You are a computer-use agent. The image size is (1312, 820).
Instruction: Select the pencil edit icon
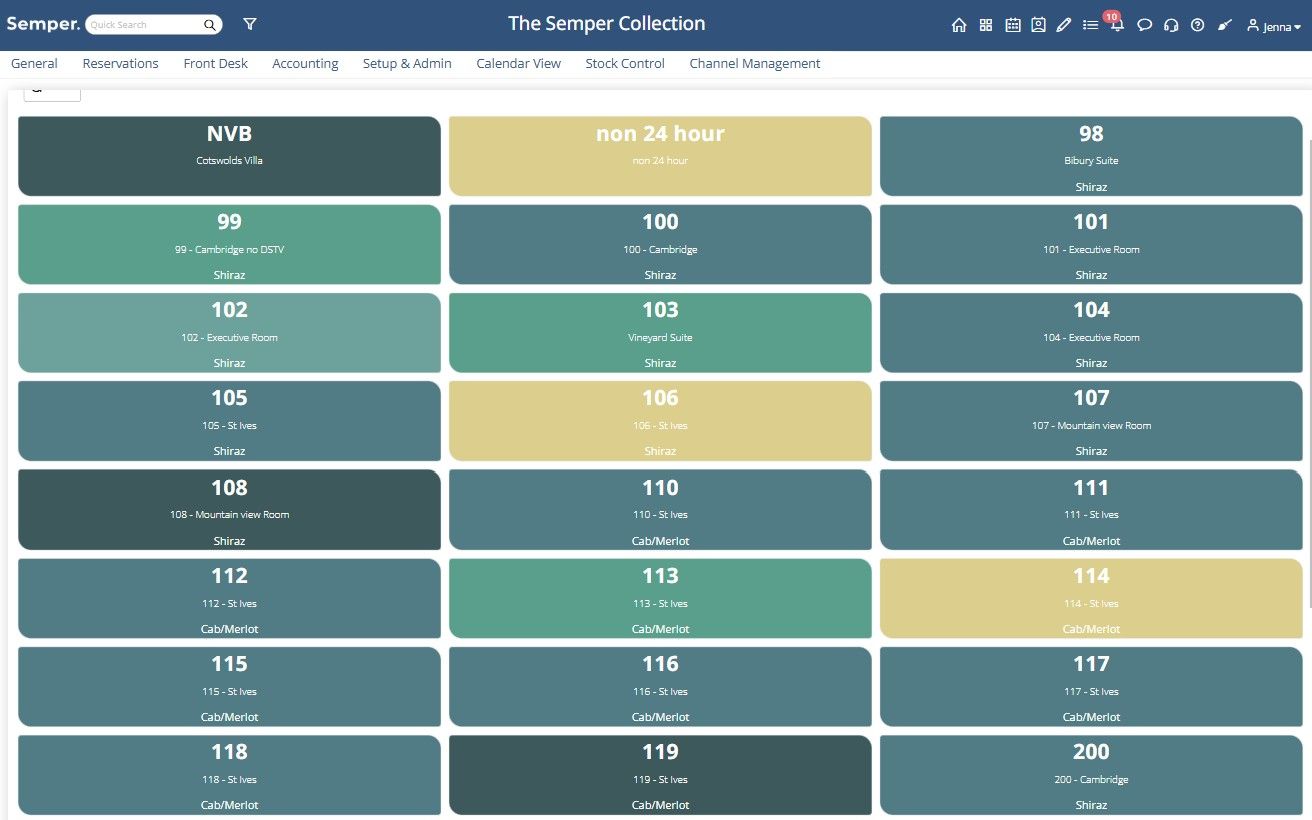[1064, 25]
